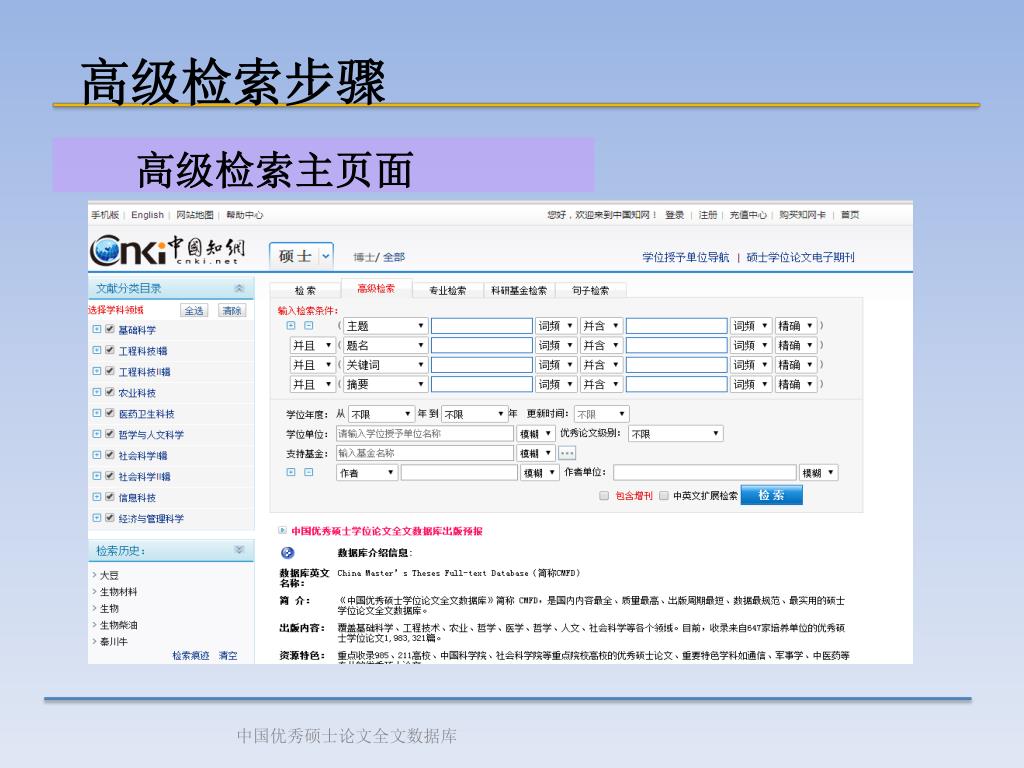Image resolution: width=1024 pixels, height=768 pixels.
Task: Switch to the 检索 tab
Action: click(x=305, y=291)
